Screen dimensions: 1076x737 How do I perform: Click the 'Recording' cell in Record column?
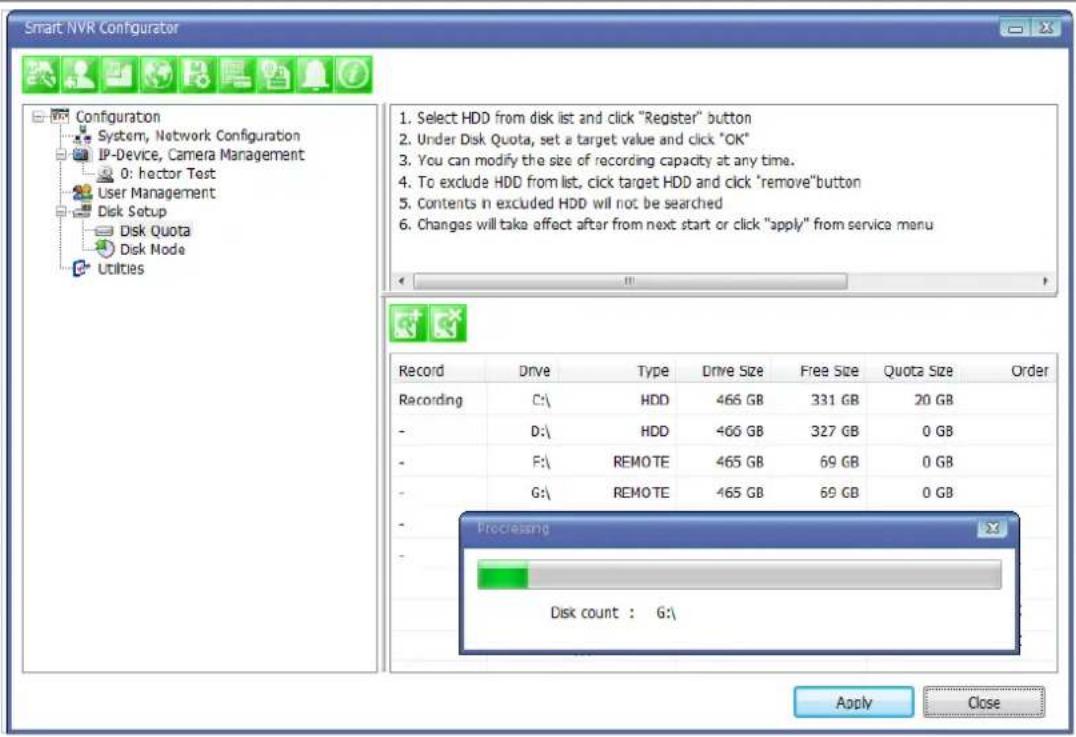tap(430, 400)
